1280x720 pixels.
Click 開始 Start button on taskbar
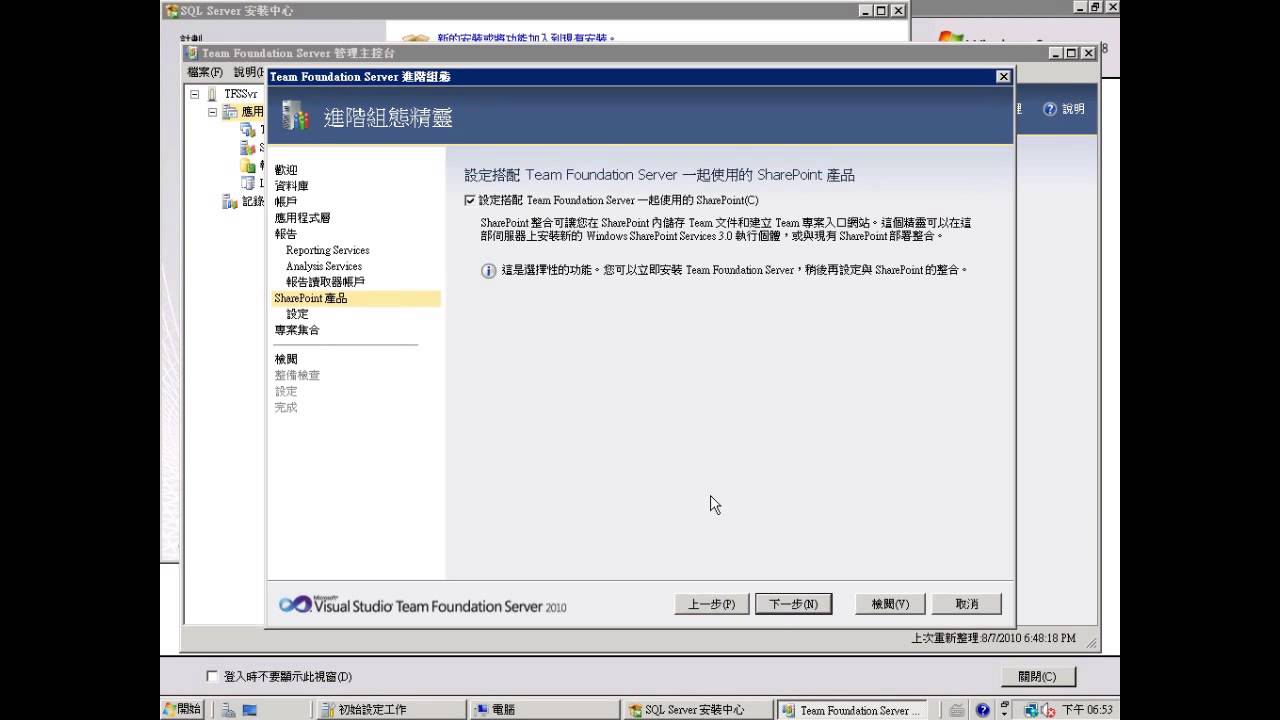point(182,709)
